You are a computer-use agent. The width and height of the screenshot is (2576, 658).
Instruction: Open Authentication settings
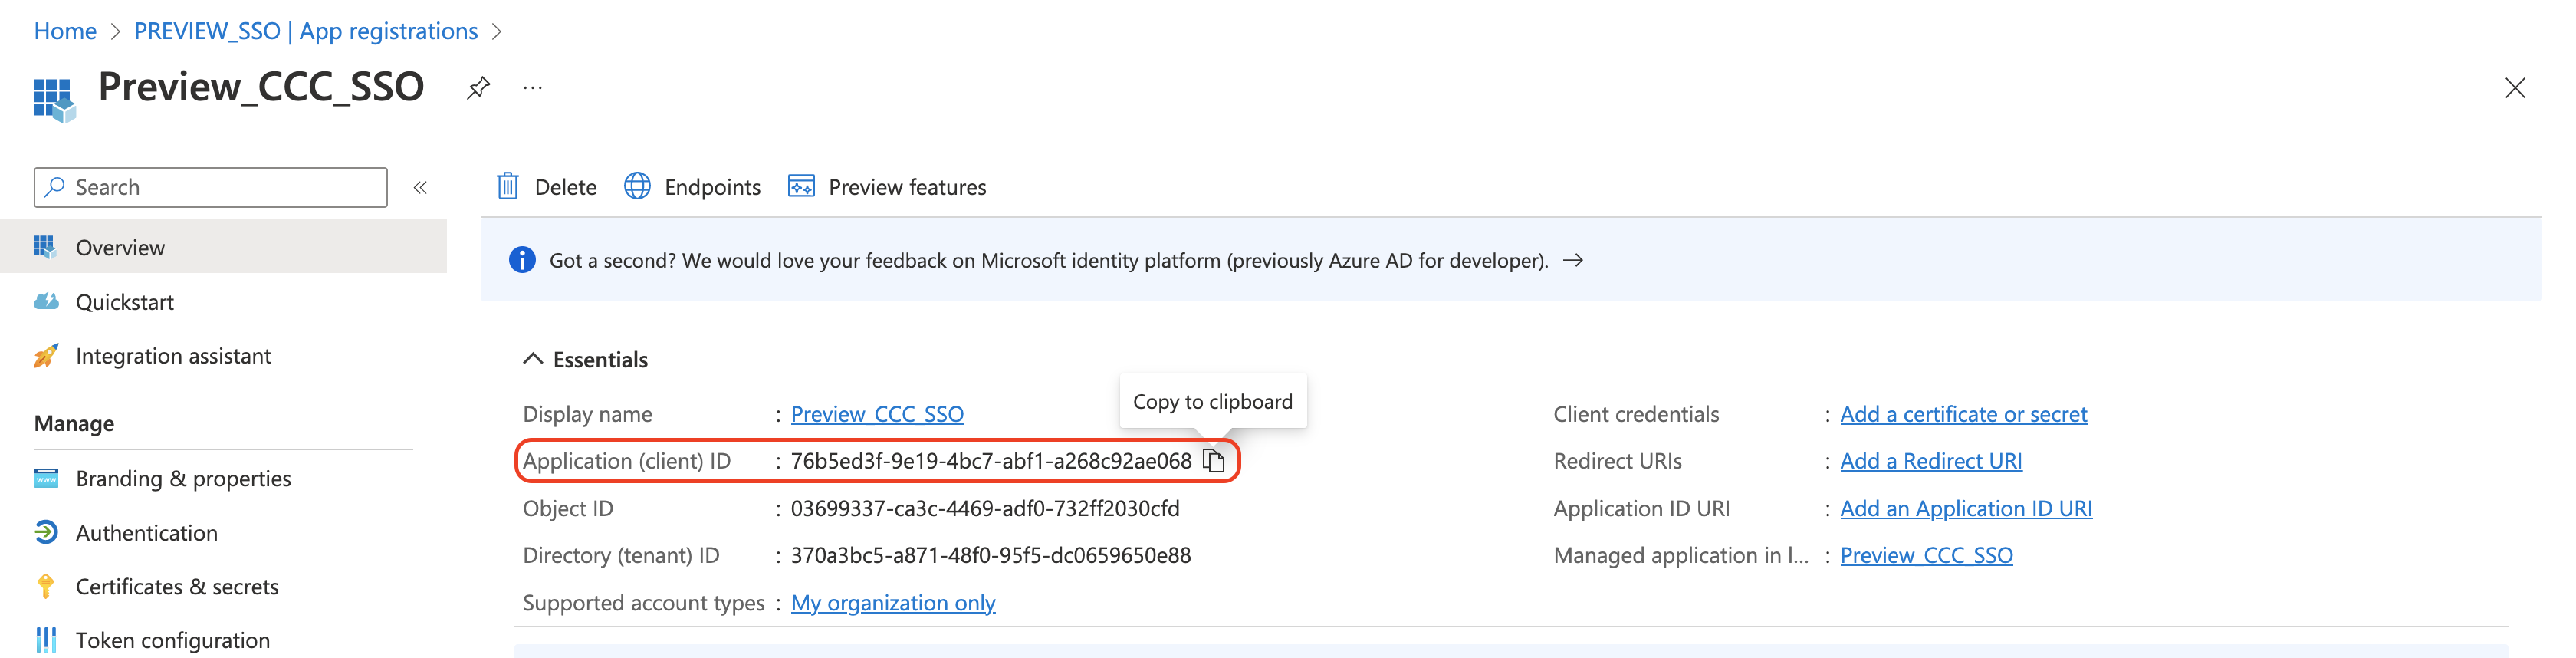(x=146, y=533)
